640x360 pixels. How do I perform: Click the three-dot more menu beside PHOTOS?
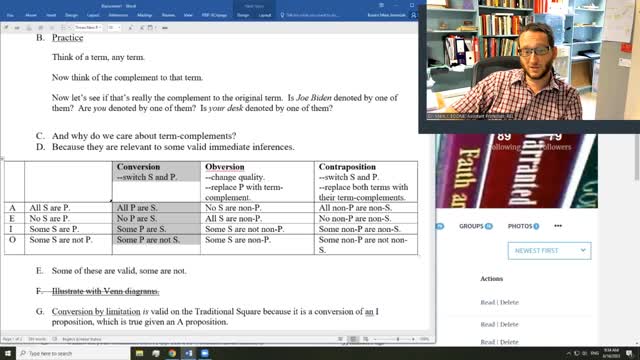point(558,226)
